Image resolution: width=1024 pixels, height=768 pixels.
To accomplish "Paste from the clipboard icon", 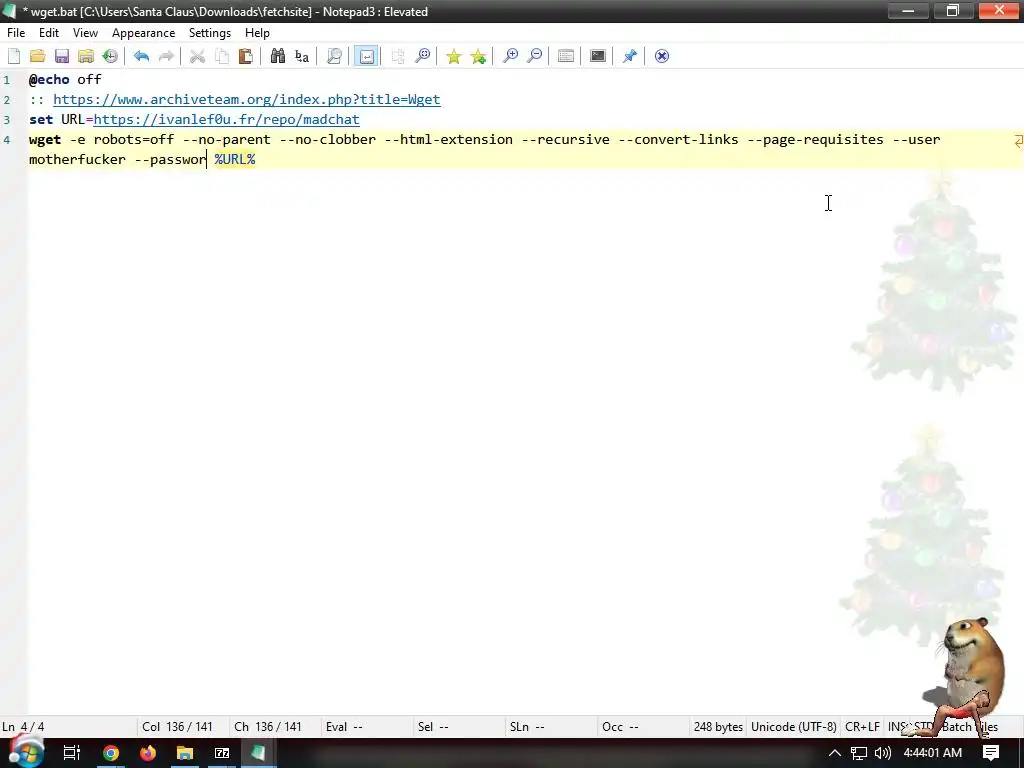I will [246, 56].
